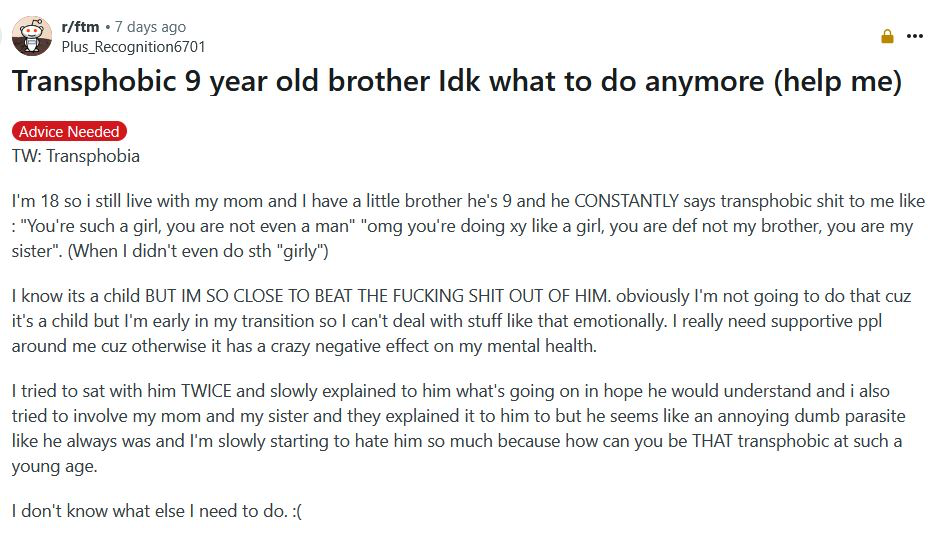The image size is (944, 533).
Task: Click the sad face emoticon at post end
Action: tap(296, 511)
